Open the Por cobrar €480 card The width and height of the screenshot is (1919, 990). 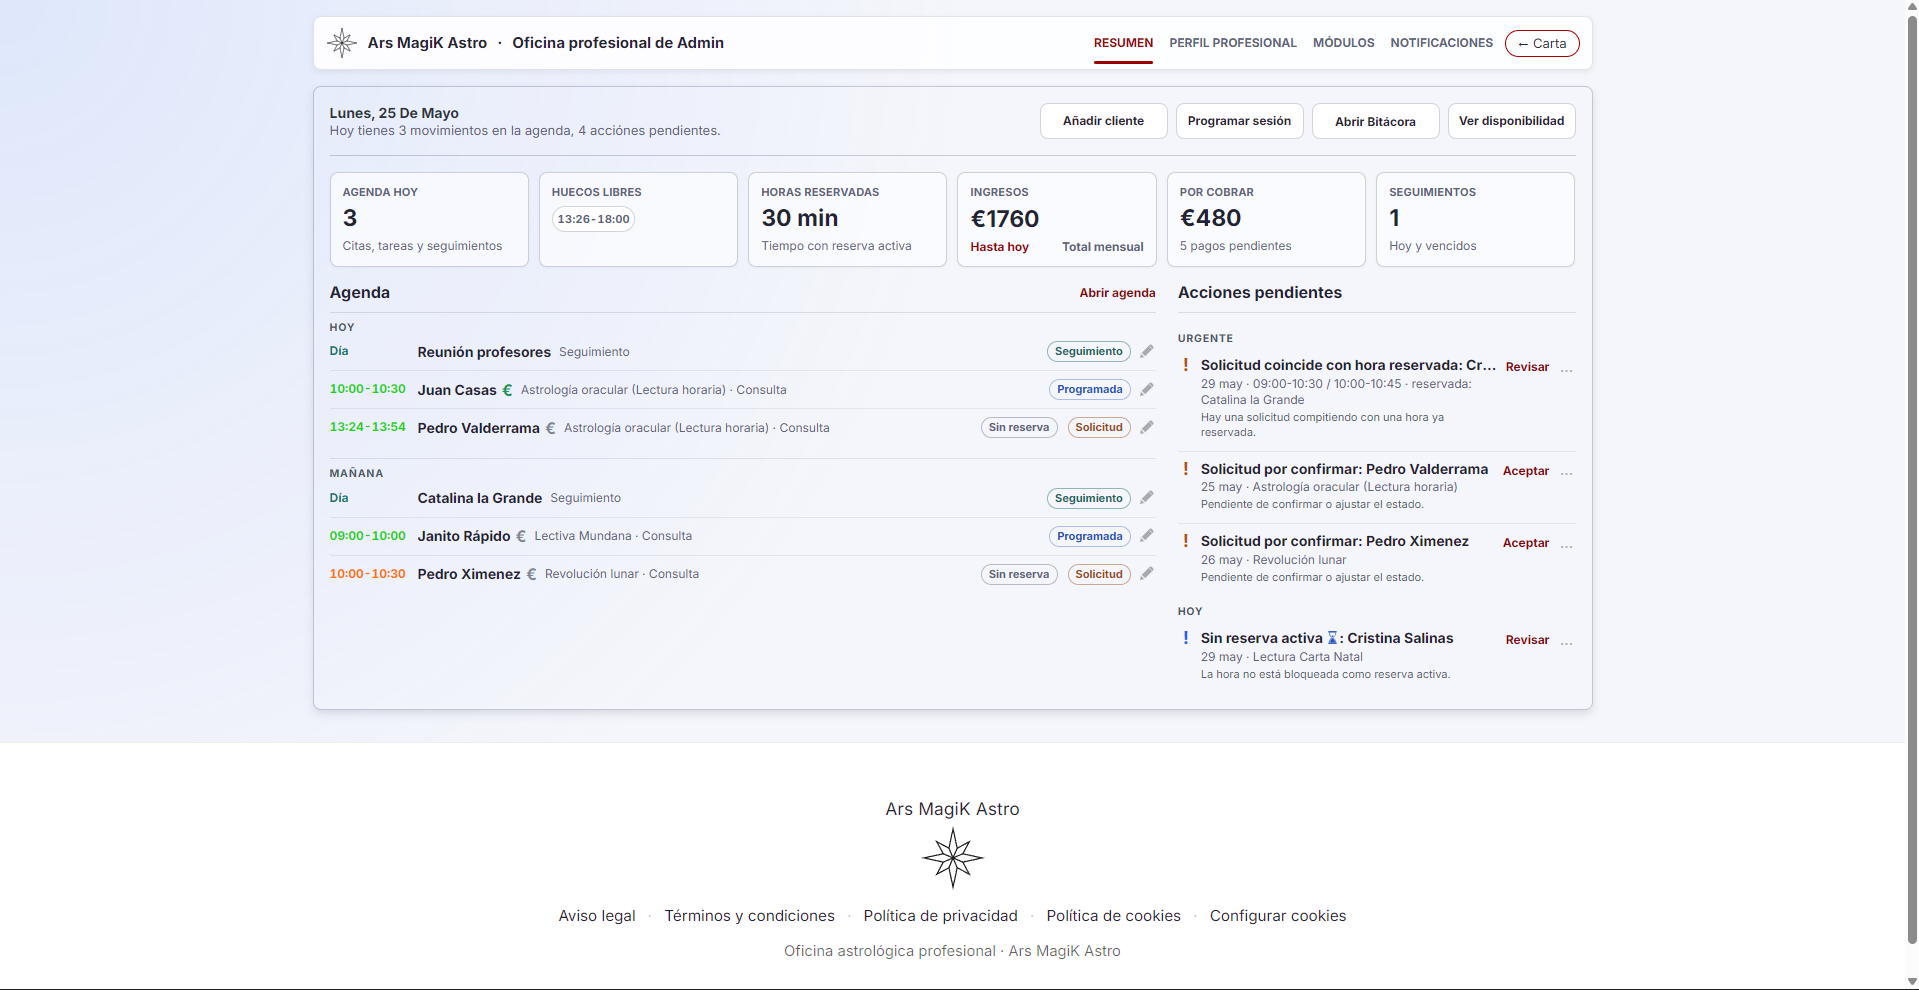point(1266,219)
